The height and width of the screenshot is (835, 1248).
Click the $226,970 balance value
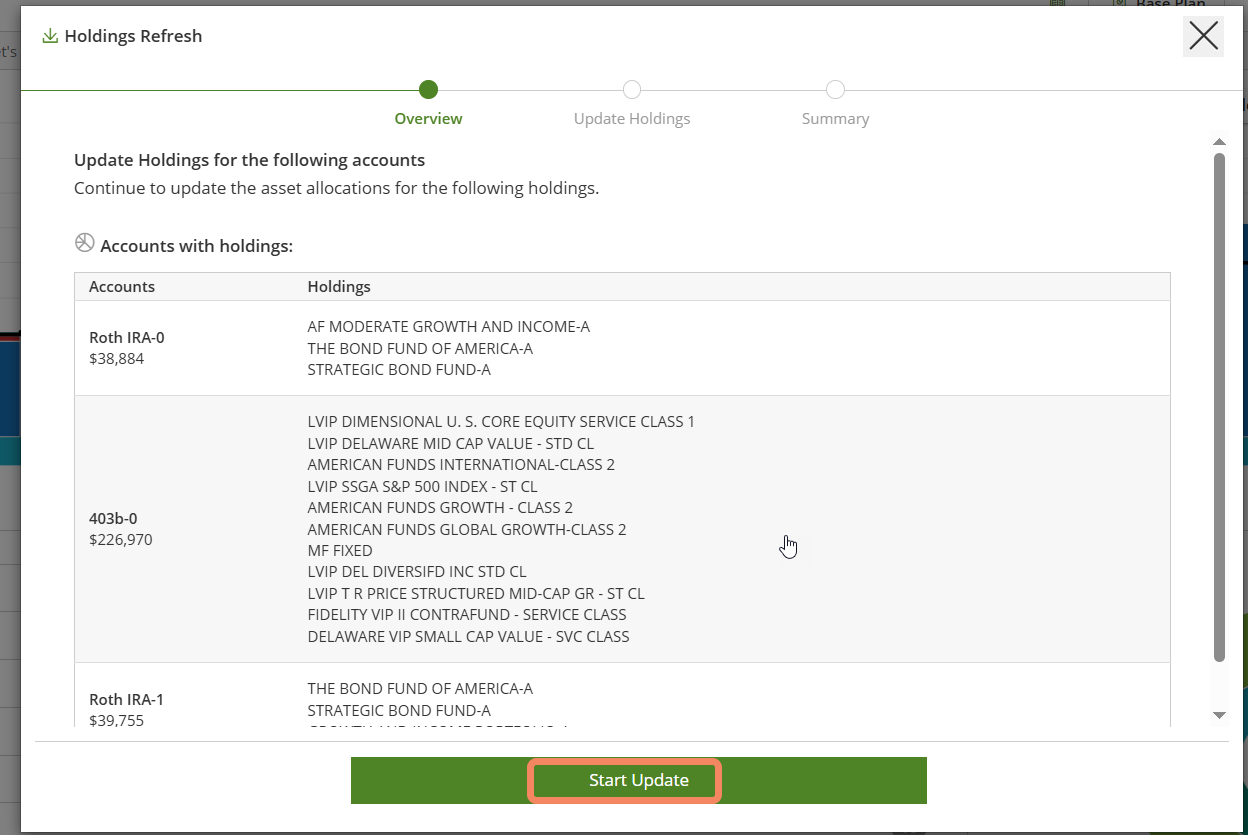tap(121, 539)
